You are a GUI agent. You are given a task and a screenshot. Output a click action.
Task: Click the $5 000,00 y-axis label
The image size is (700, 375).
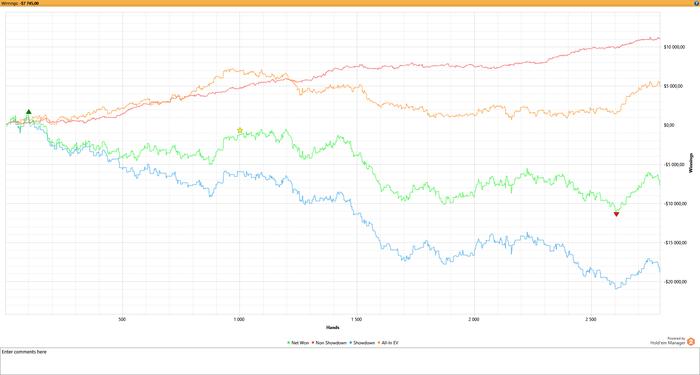click(673, 86)
